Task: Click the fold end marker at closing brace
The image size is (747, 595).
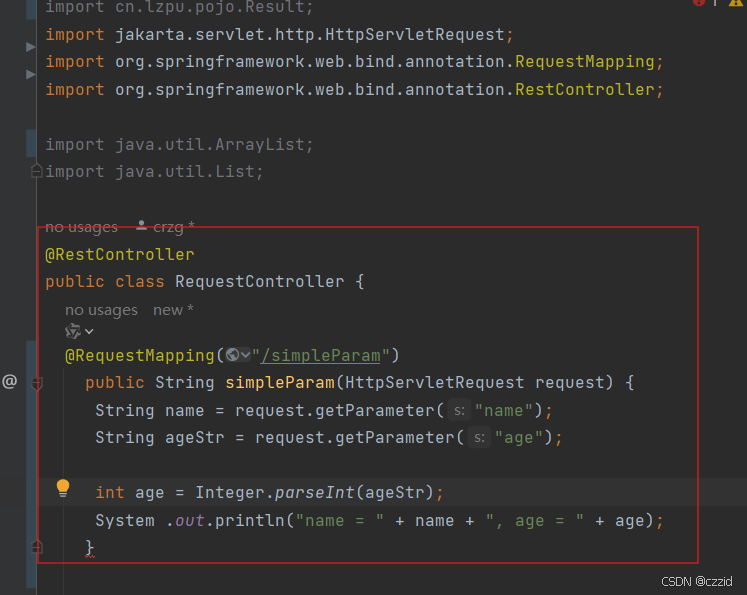Action: [37, 547]
